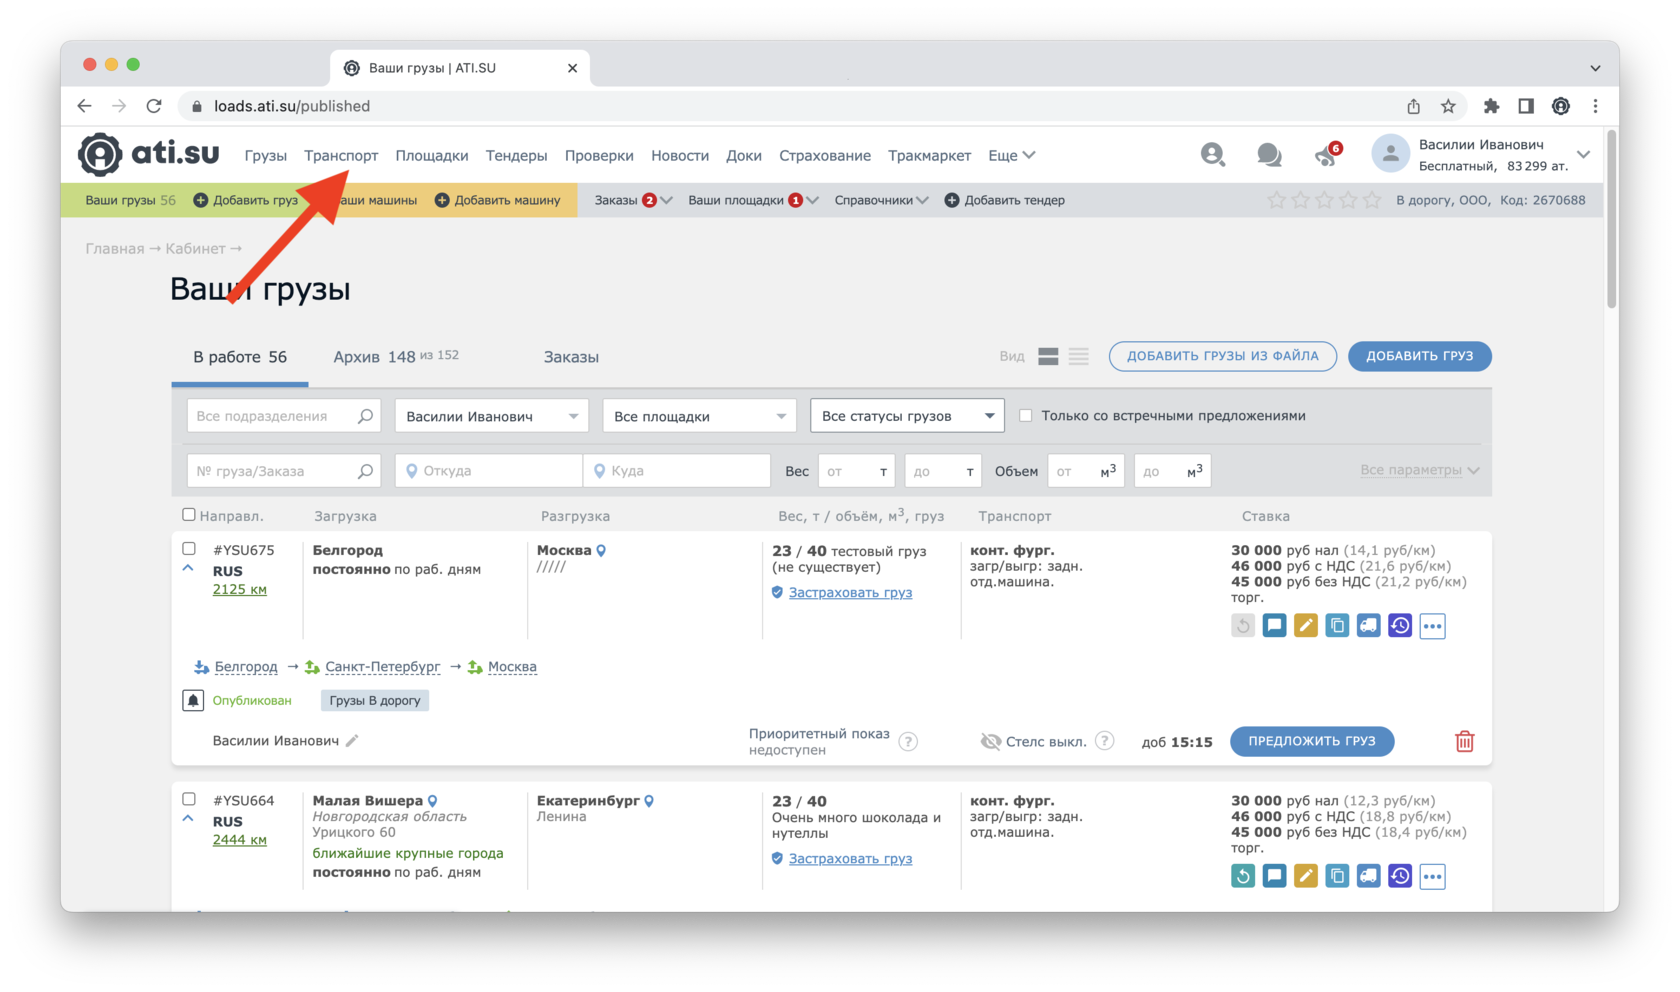The height and width of the screenshot is (992, 1680).
Task: Click Застраховать груз link for #YSU675
Action: pyautogui.click(x=850, y=592)
